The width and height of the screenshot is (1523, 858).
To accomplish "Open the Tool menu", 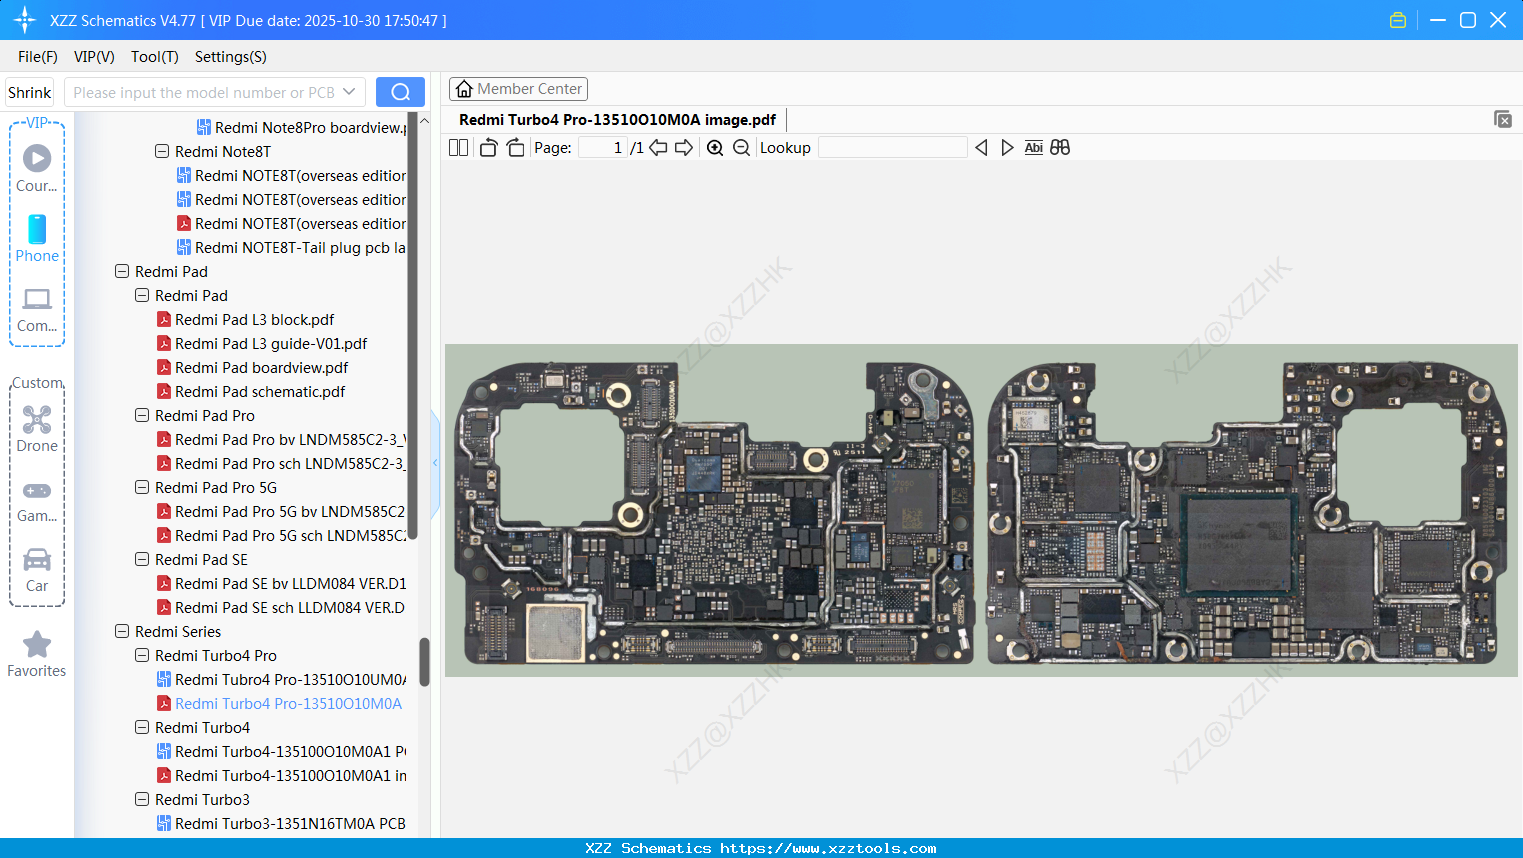I will (154, 57).
